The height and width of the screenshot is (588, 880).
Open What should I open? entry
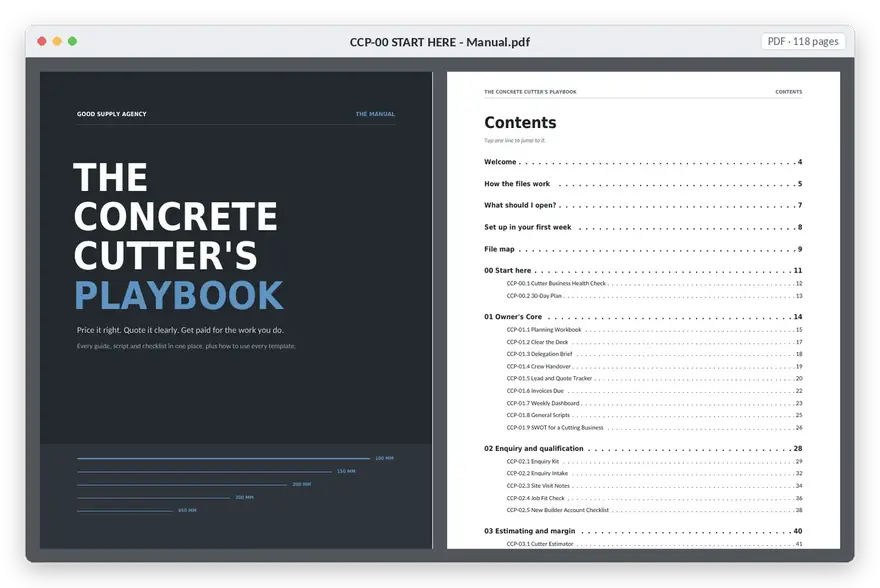643,205
